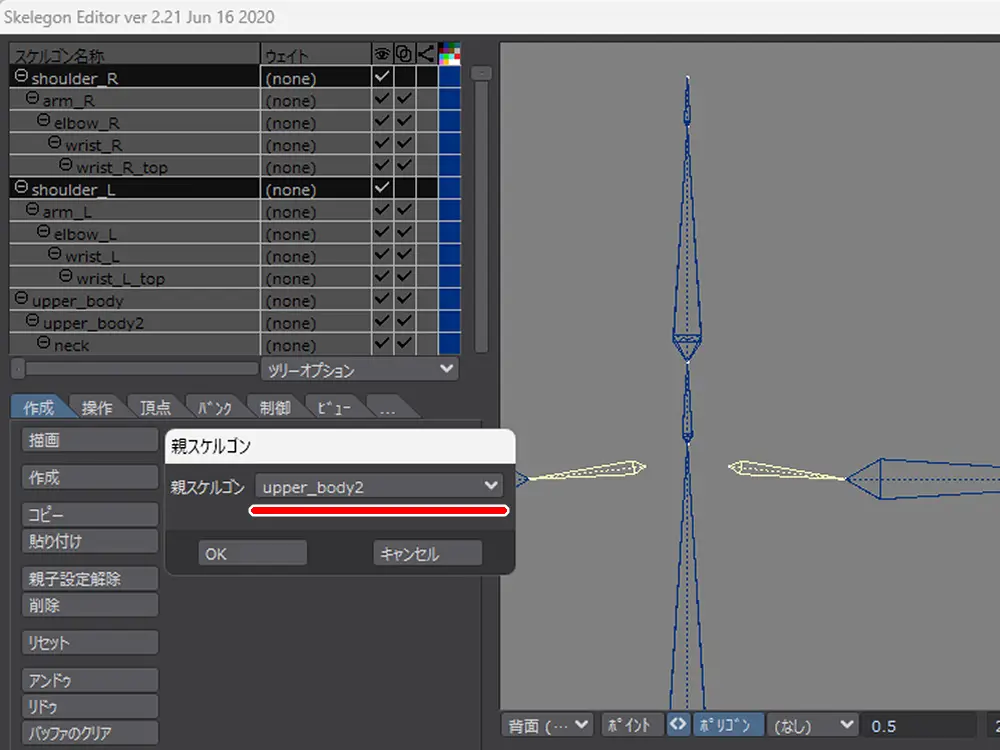Click the color palette column header icon

(x=449, y=54)
